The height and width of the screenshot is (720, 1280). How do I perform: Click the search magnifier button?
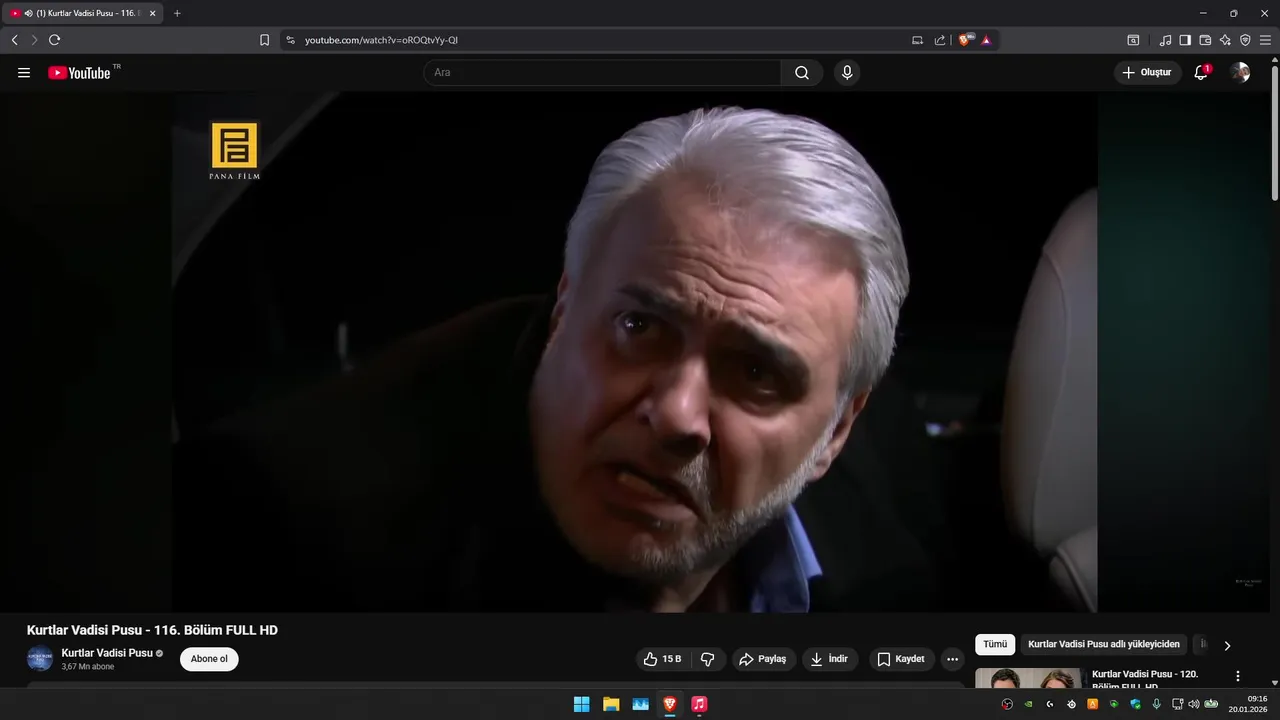click(x=802, y=73)
